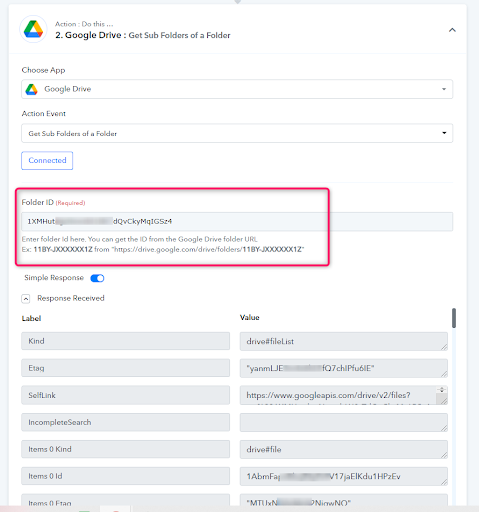Collapse the Response Received section
The width and height of the screenshot is (479, 512).
pyautogui.click(x=26, y=298)
